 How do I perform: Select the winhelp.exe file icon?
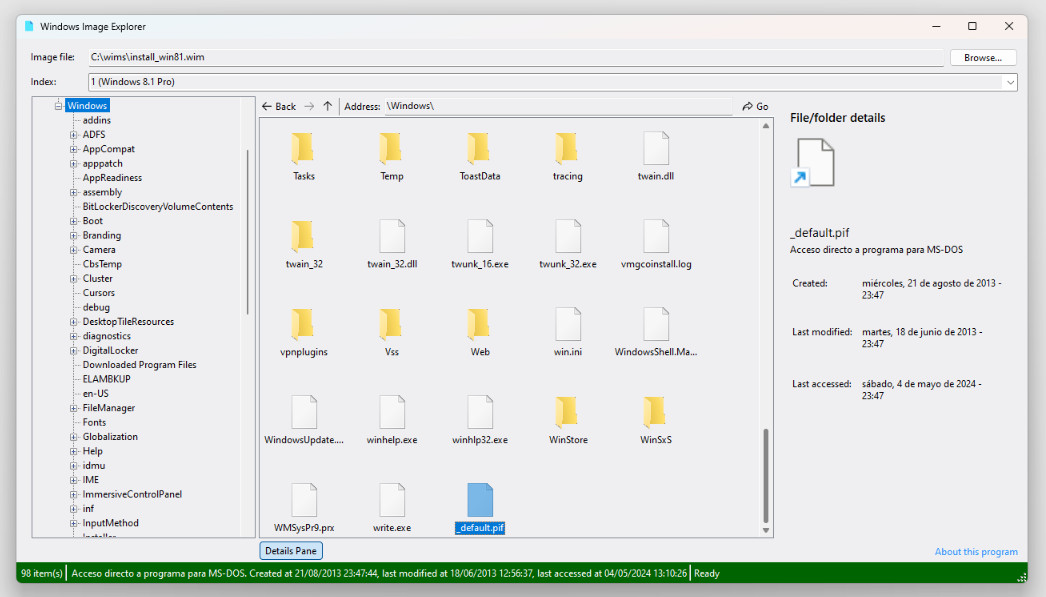[x=392, y=412]
